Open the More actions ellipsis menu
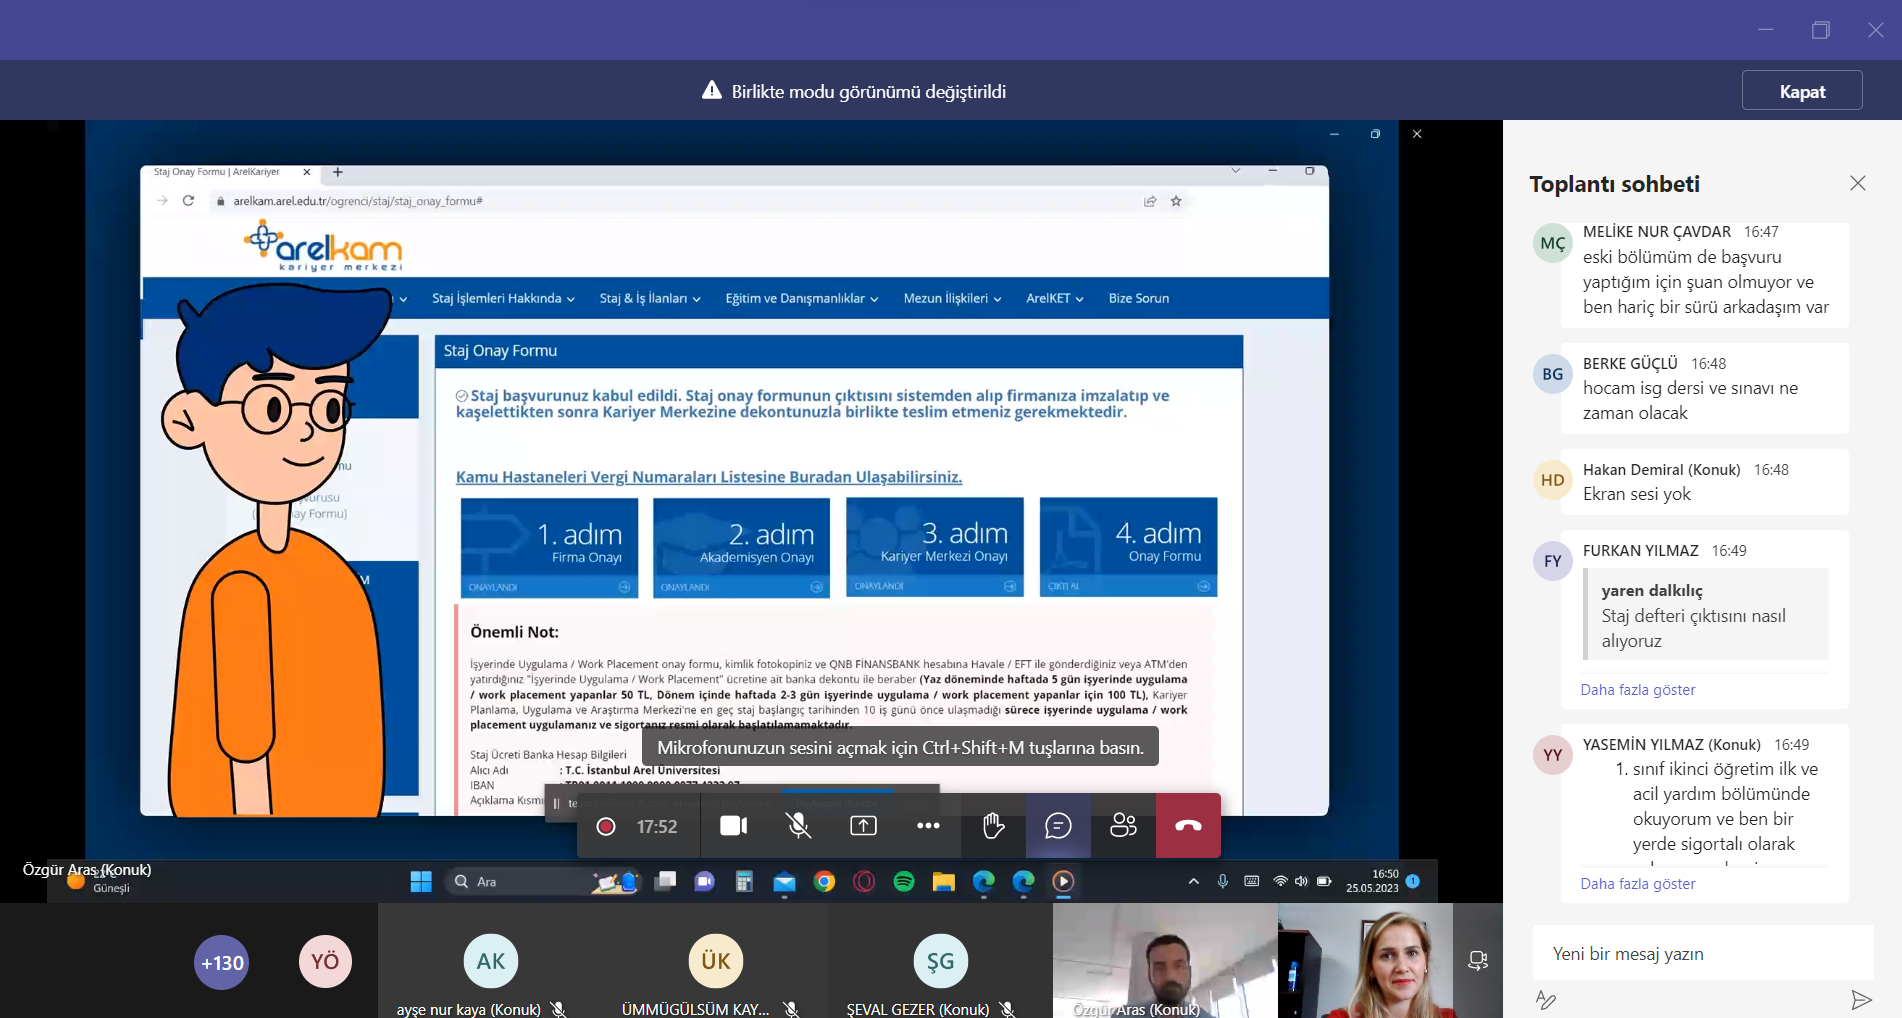 [928, 826]
